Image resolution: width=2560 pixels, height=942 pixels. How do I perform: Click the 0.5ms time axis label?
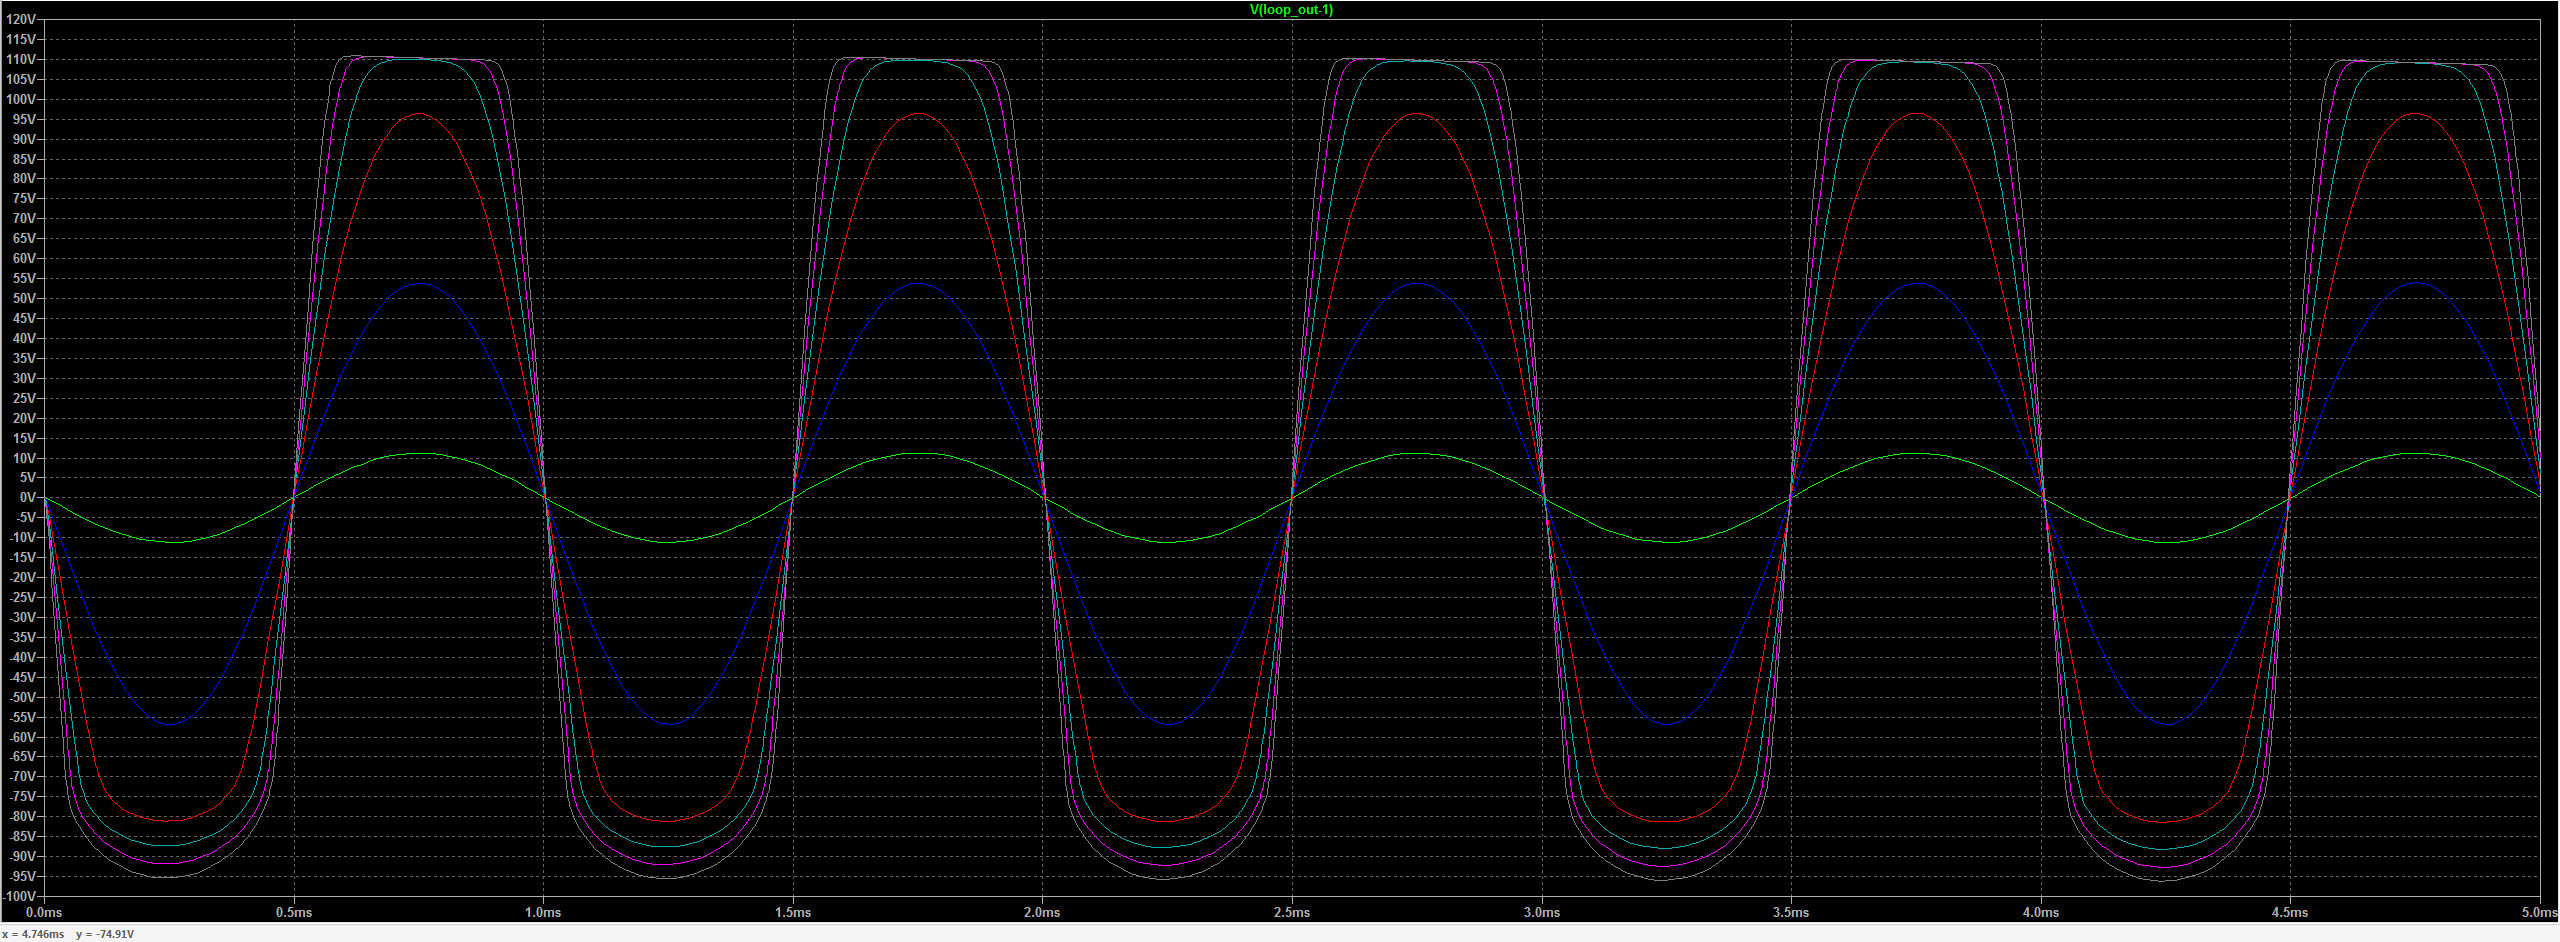pyautogui.click(x=294, y=912)
